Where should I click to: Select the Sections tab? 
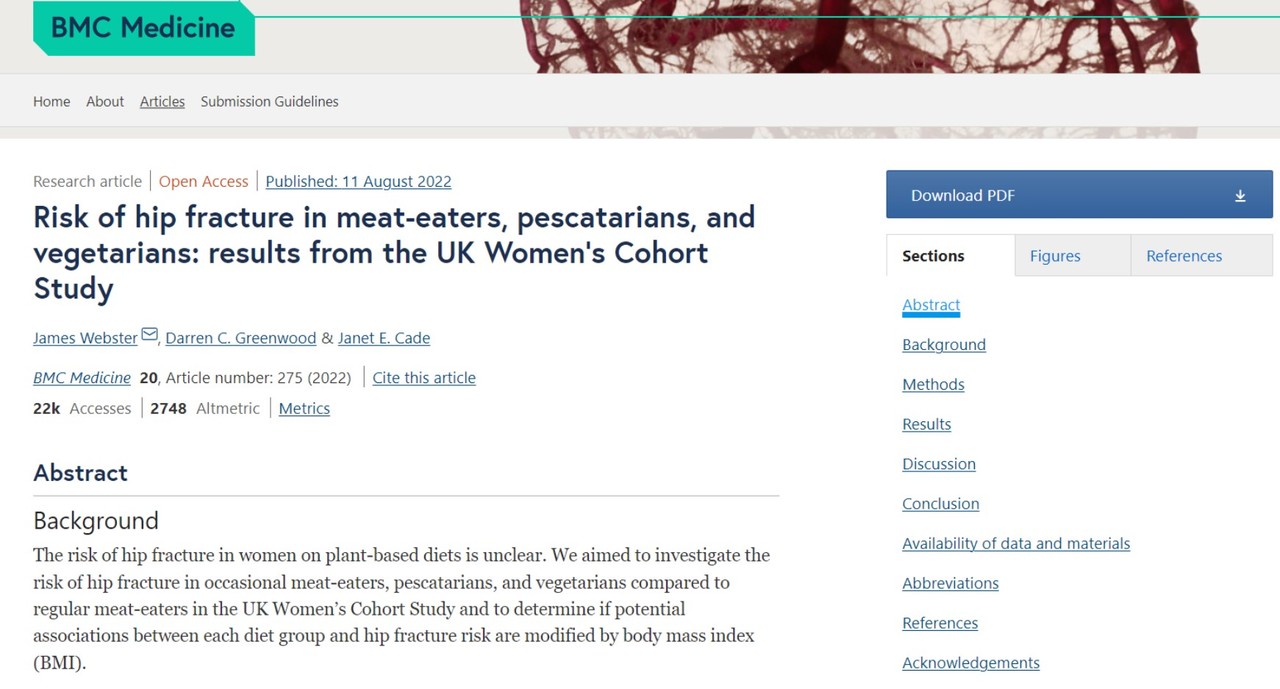coord(933,256)
